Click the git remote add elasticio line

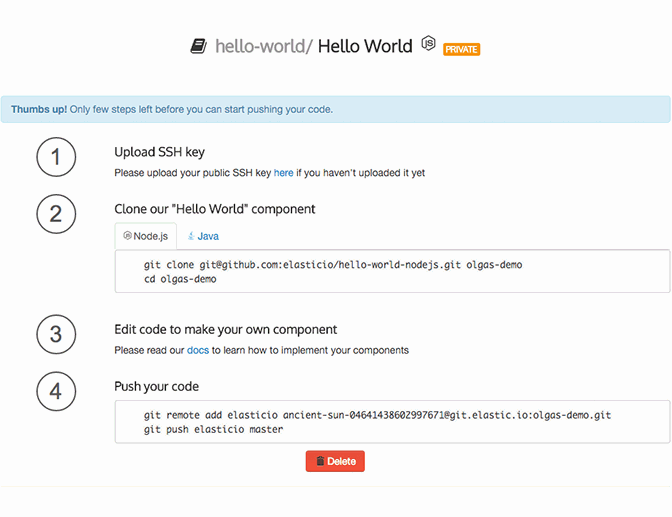pos(377,415)
